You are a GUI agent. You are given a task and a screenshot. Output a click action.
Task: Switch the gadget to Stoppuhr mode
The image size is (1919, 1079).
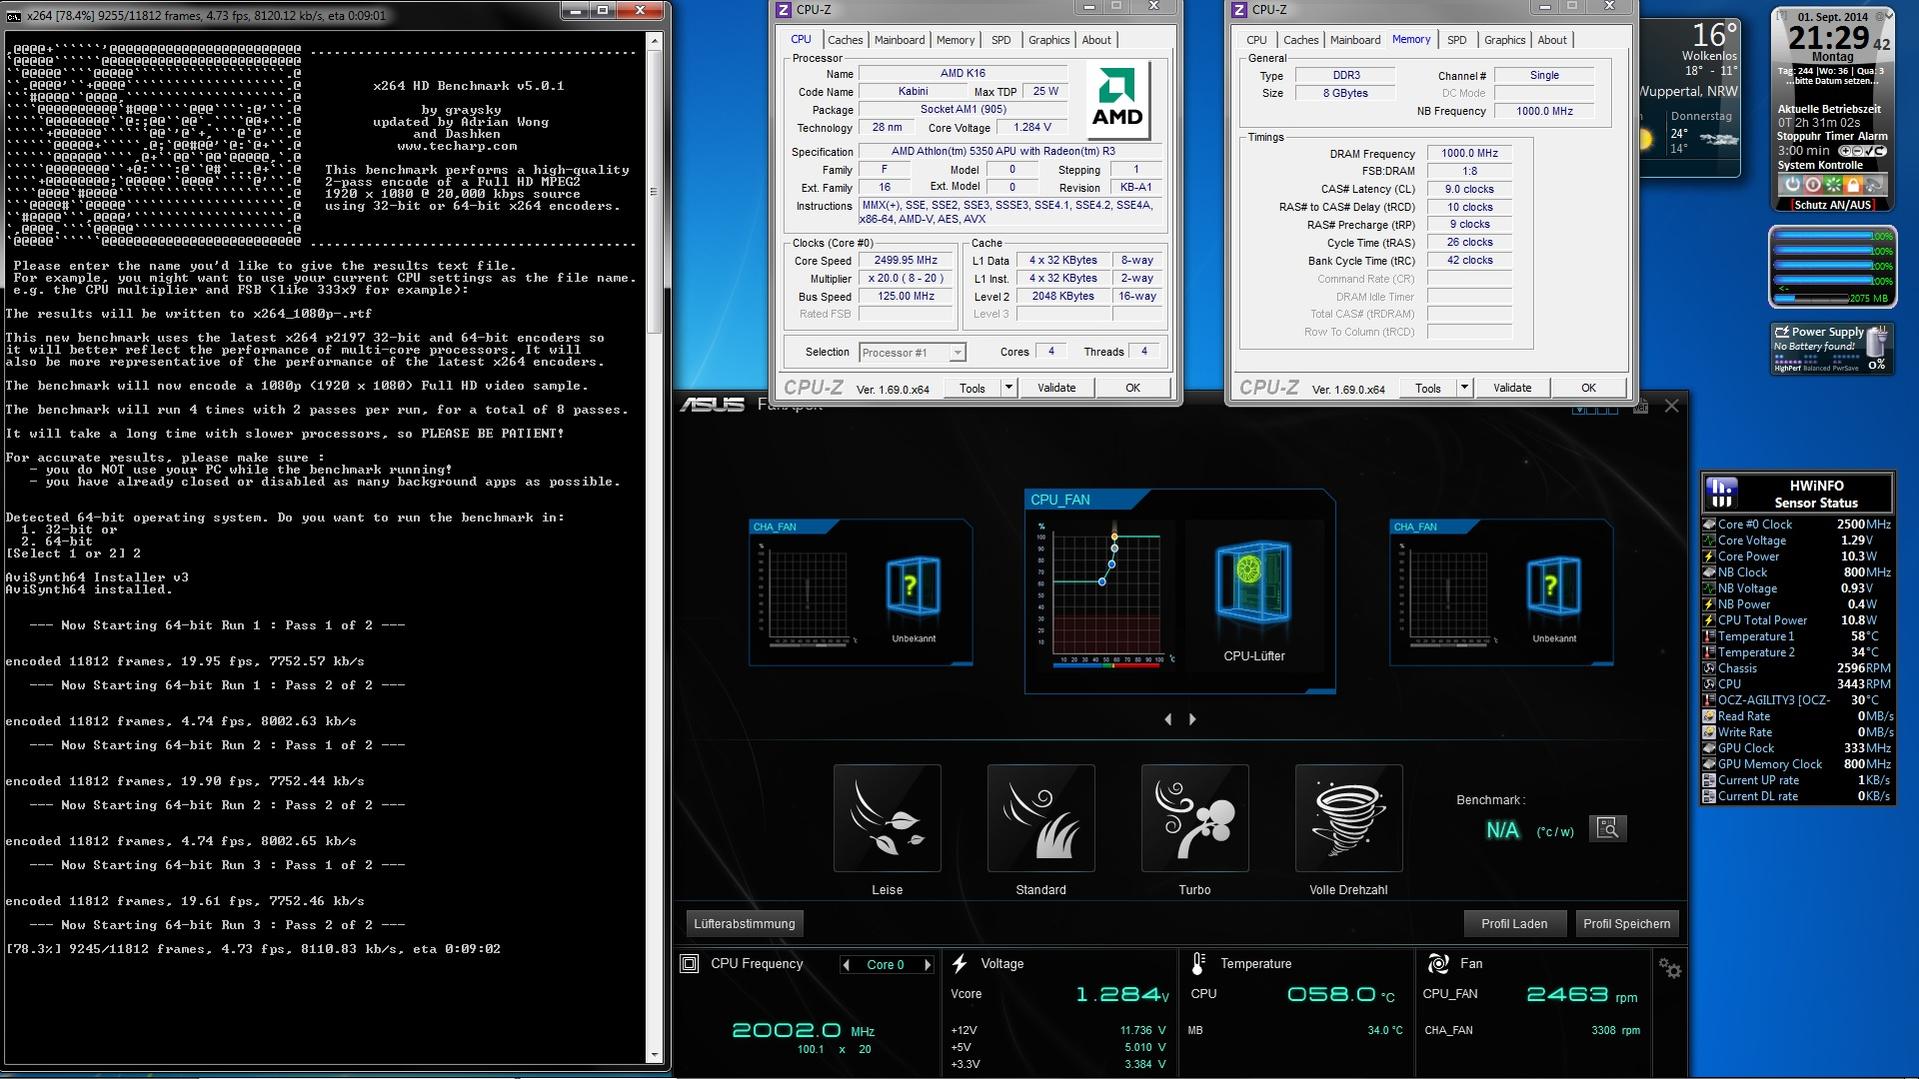[x=1801, y=136]
